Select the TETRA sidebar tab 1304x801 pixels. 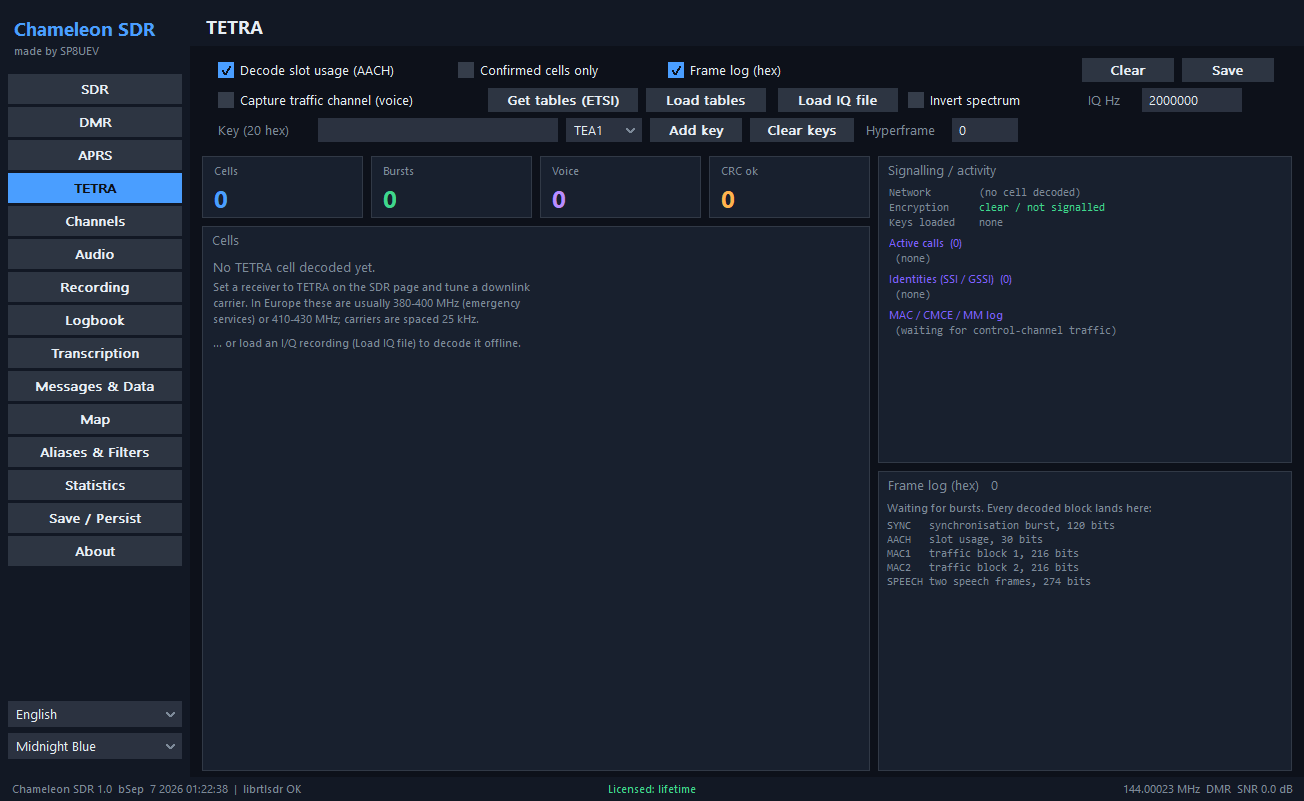pyautogui.click(x=95, y=188)
